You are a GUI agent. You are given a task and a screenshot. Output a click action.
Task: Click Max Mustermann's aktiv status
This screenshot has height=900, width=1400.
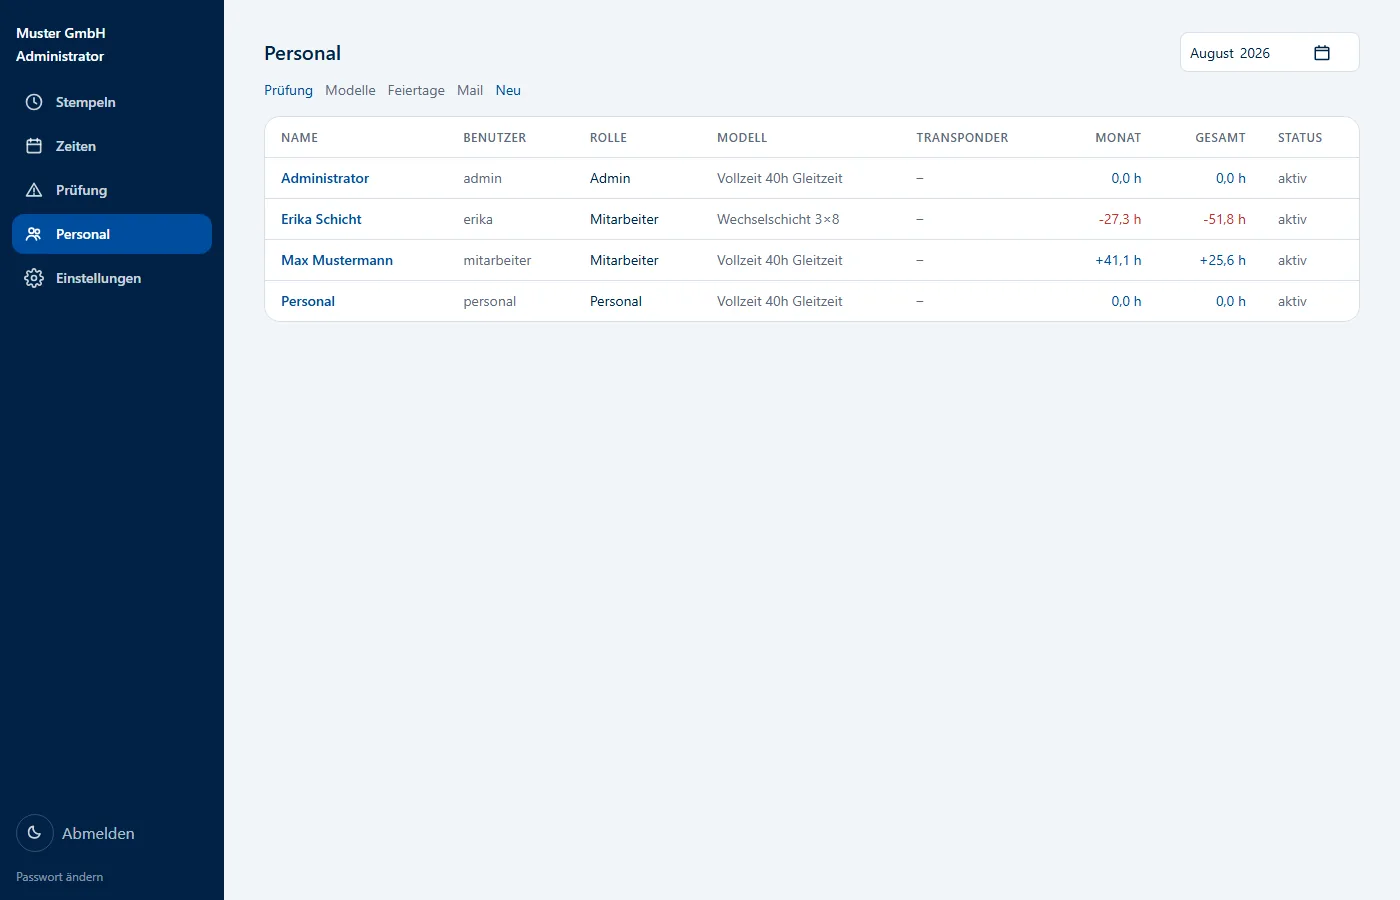[1292, 260]
